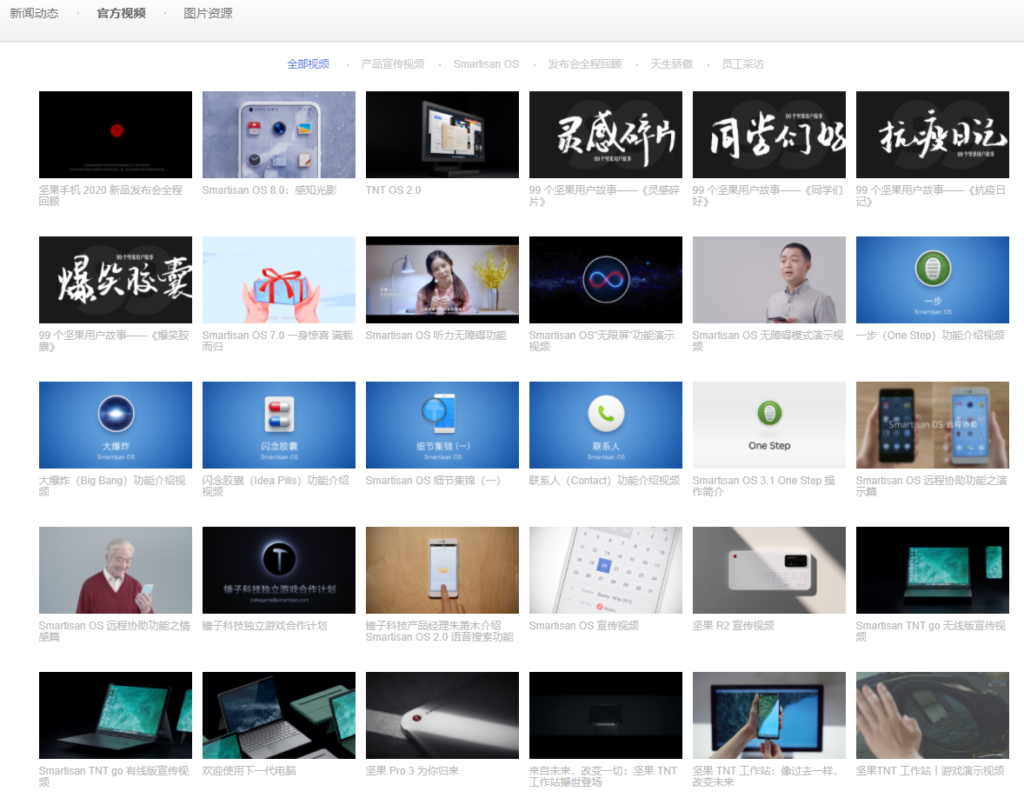Viewport: 1024px width, 798px height.
Task: Open the 语音搜索功能 video thumbnail
Action: point(442,570)
